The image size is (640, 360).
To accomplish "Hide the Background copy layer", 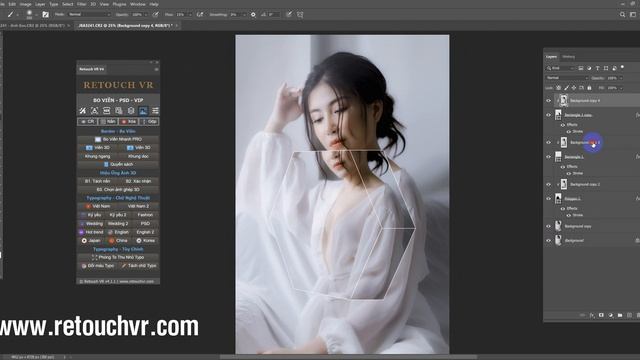I will (549, 226).
